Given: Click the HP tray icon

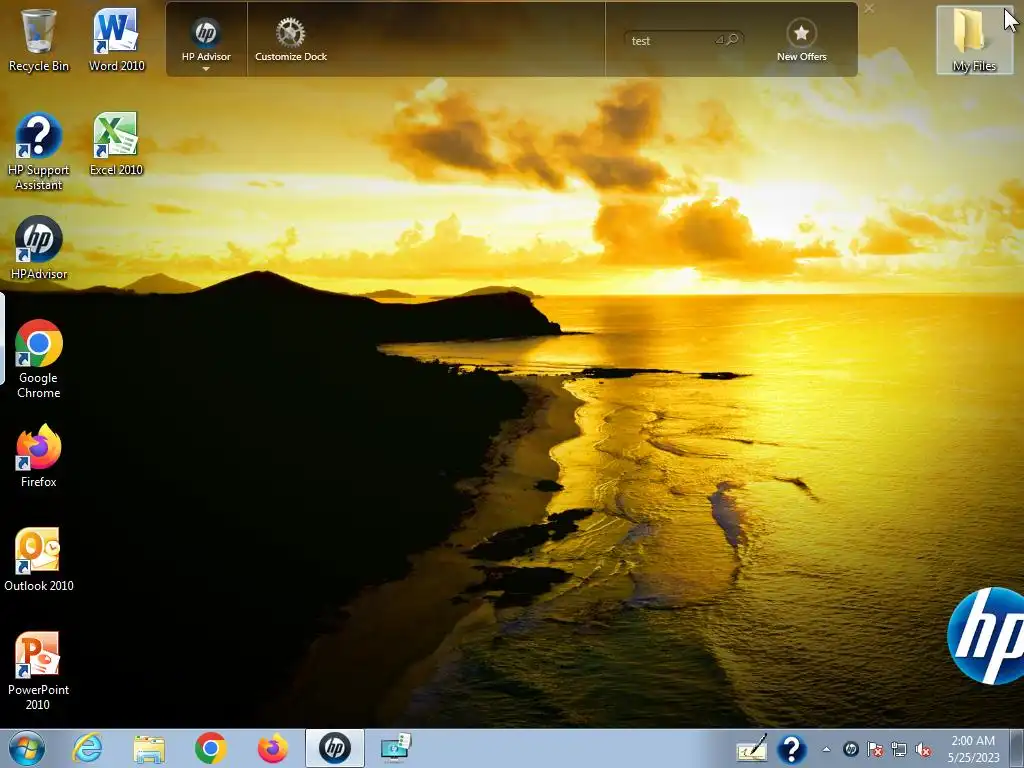Looking at the screenshot, I should click(x=850, y=749).
